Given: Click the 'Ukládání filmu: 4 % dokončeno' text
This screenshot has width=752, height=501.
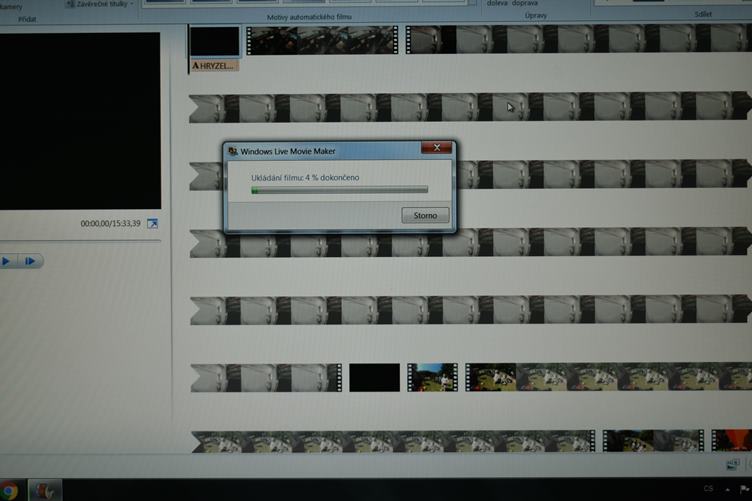Looking at the screenshot, I should click(305, 177).
